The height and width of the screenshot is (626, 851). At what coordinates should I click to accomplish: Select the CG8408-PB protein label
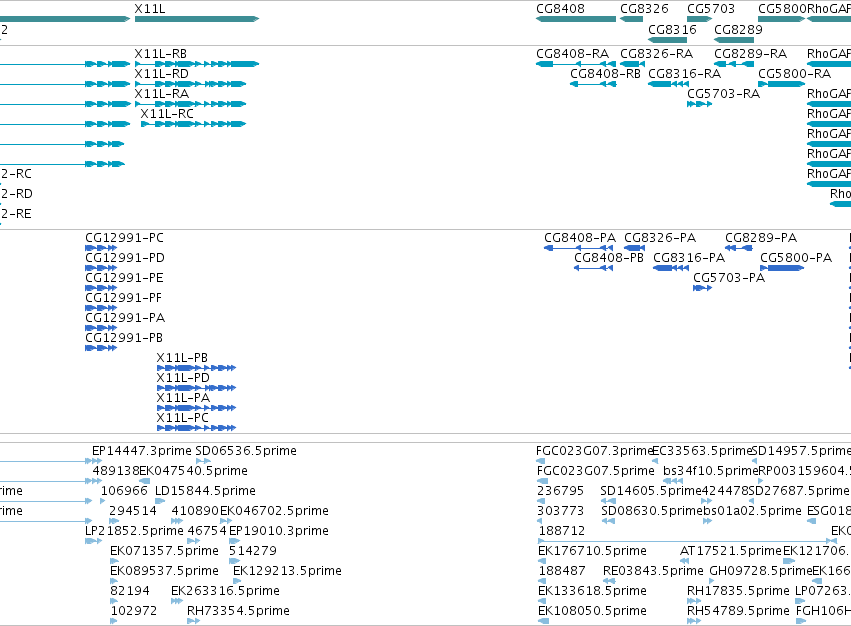pos(609,258)
